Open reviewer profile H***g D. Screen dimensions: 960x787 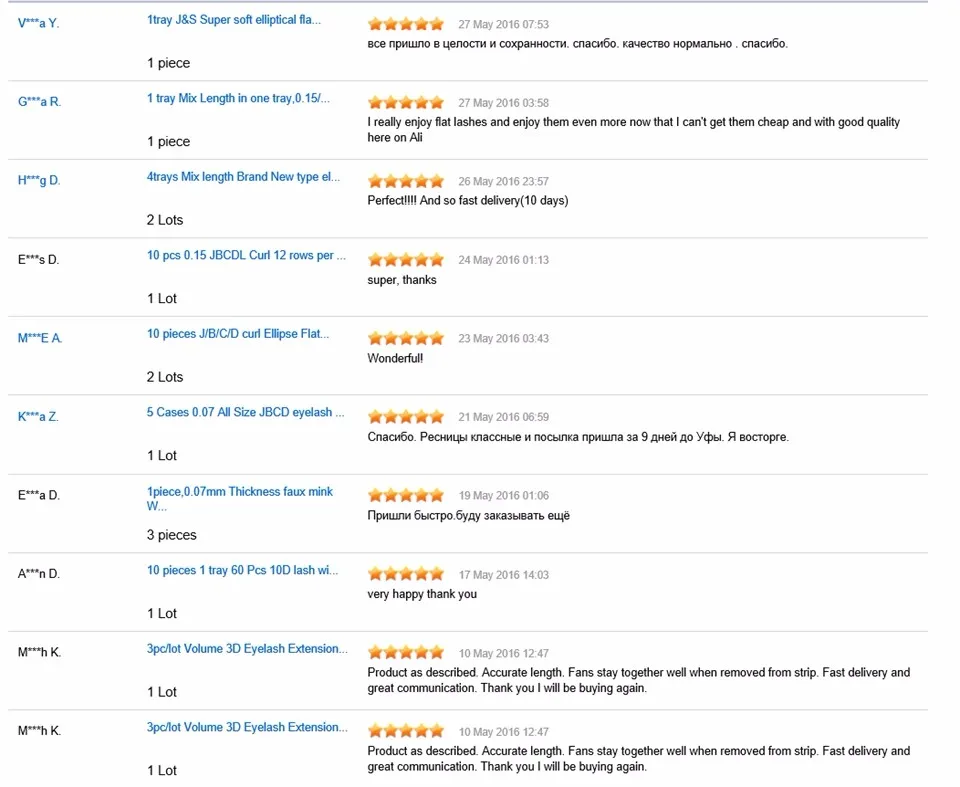[39, 180]
